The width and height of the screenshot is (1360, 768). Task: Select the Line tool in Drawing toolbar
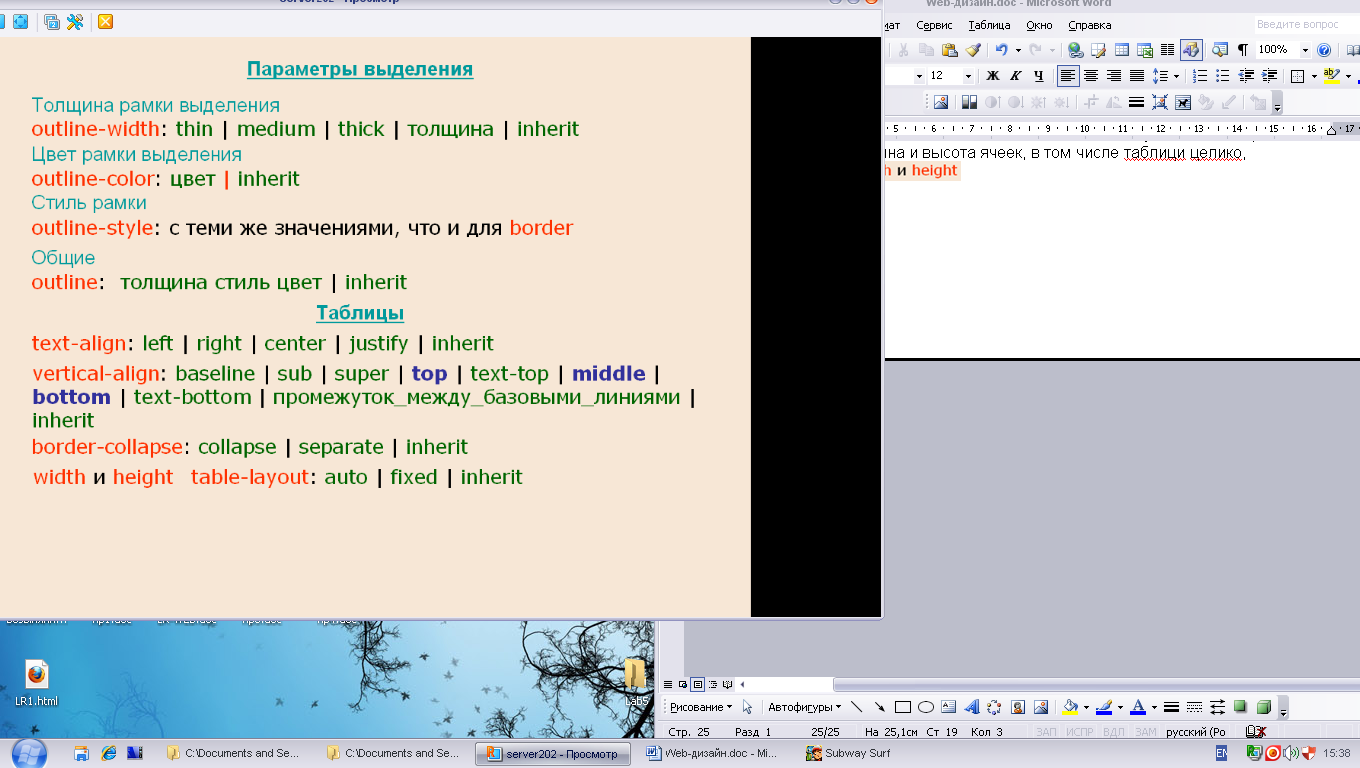857,707
